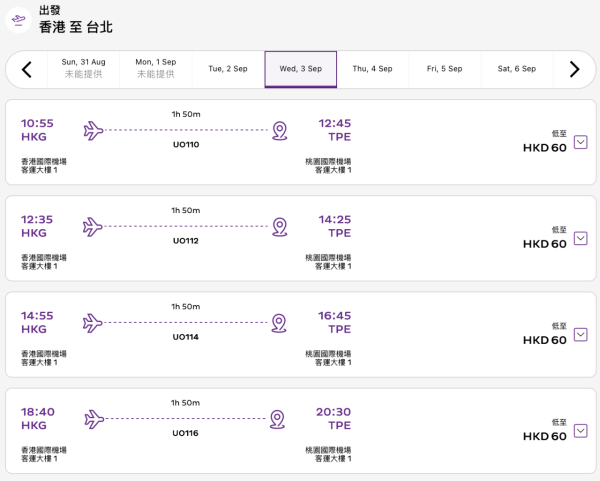The image size is (600, 481).
Task: Click departure time 14:55
Action: (x=37, y=316)
